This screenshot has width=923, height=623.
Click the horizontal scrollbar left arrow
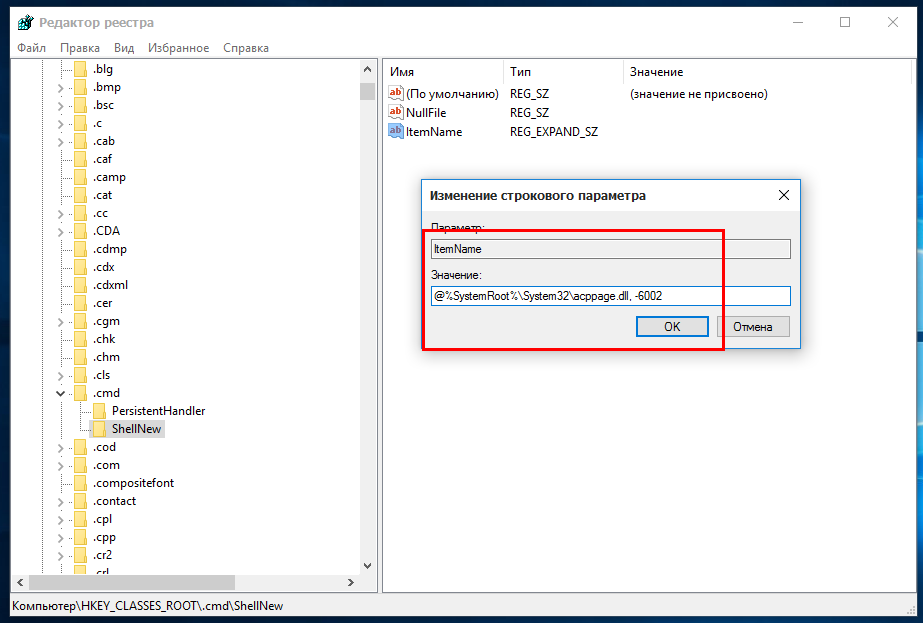point(20,582)
